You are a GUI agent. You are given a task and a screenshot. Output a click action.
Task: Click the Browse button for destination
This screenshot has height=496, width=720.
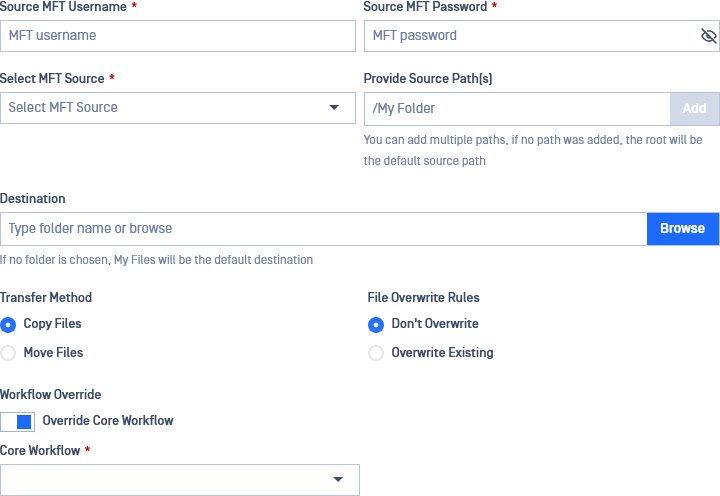(683, 229)
